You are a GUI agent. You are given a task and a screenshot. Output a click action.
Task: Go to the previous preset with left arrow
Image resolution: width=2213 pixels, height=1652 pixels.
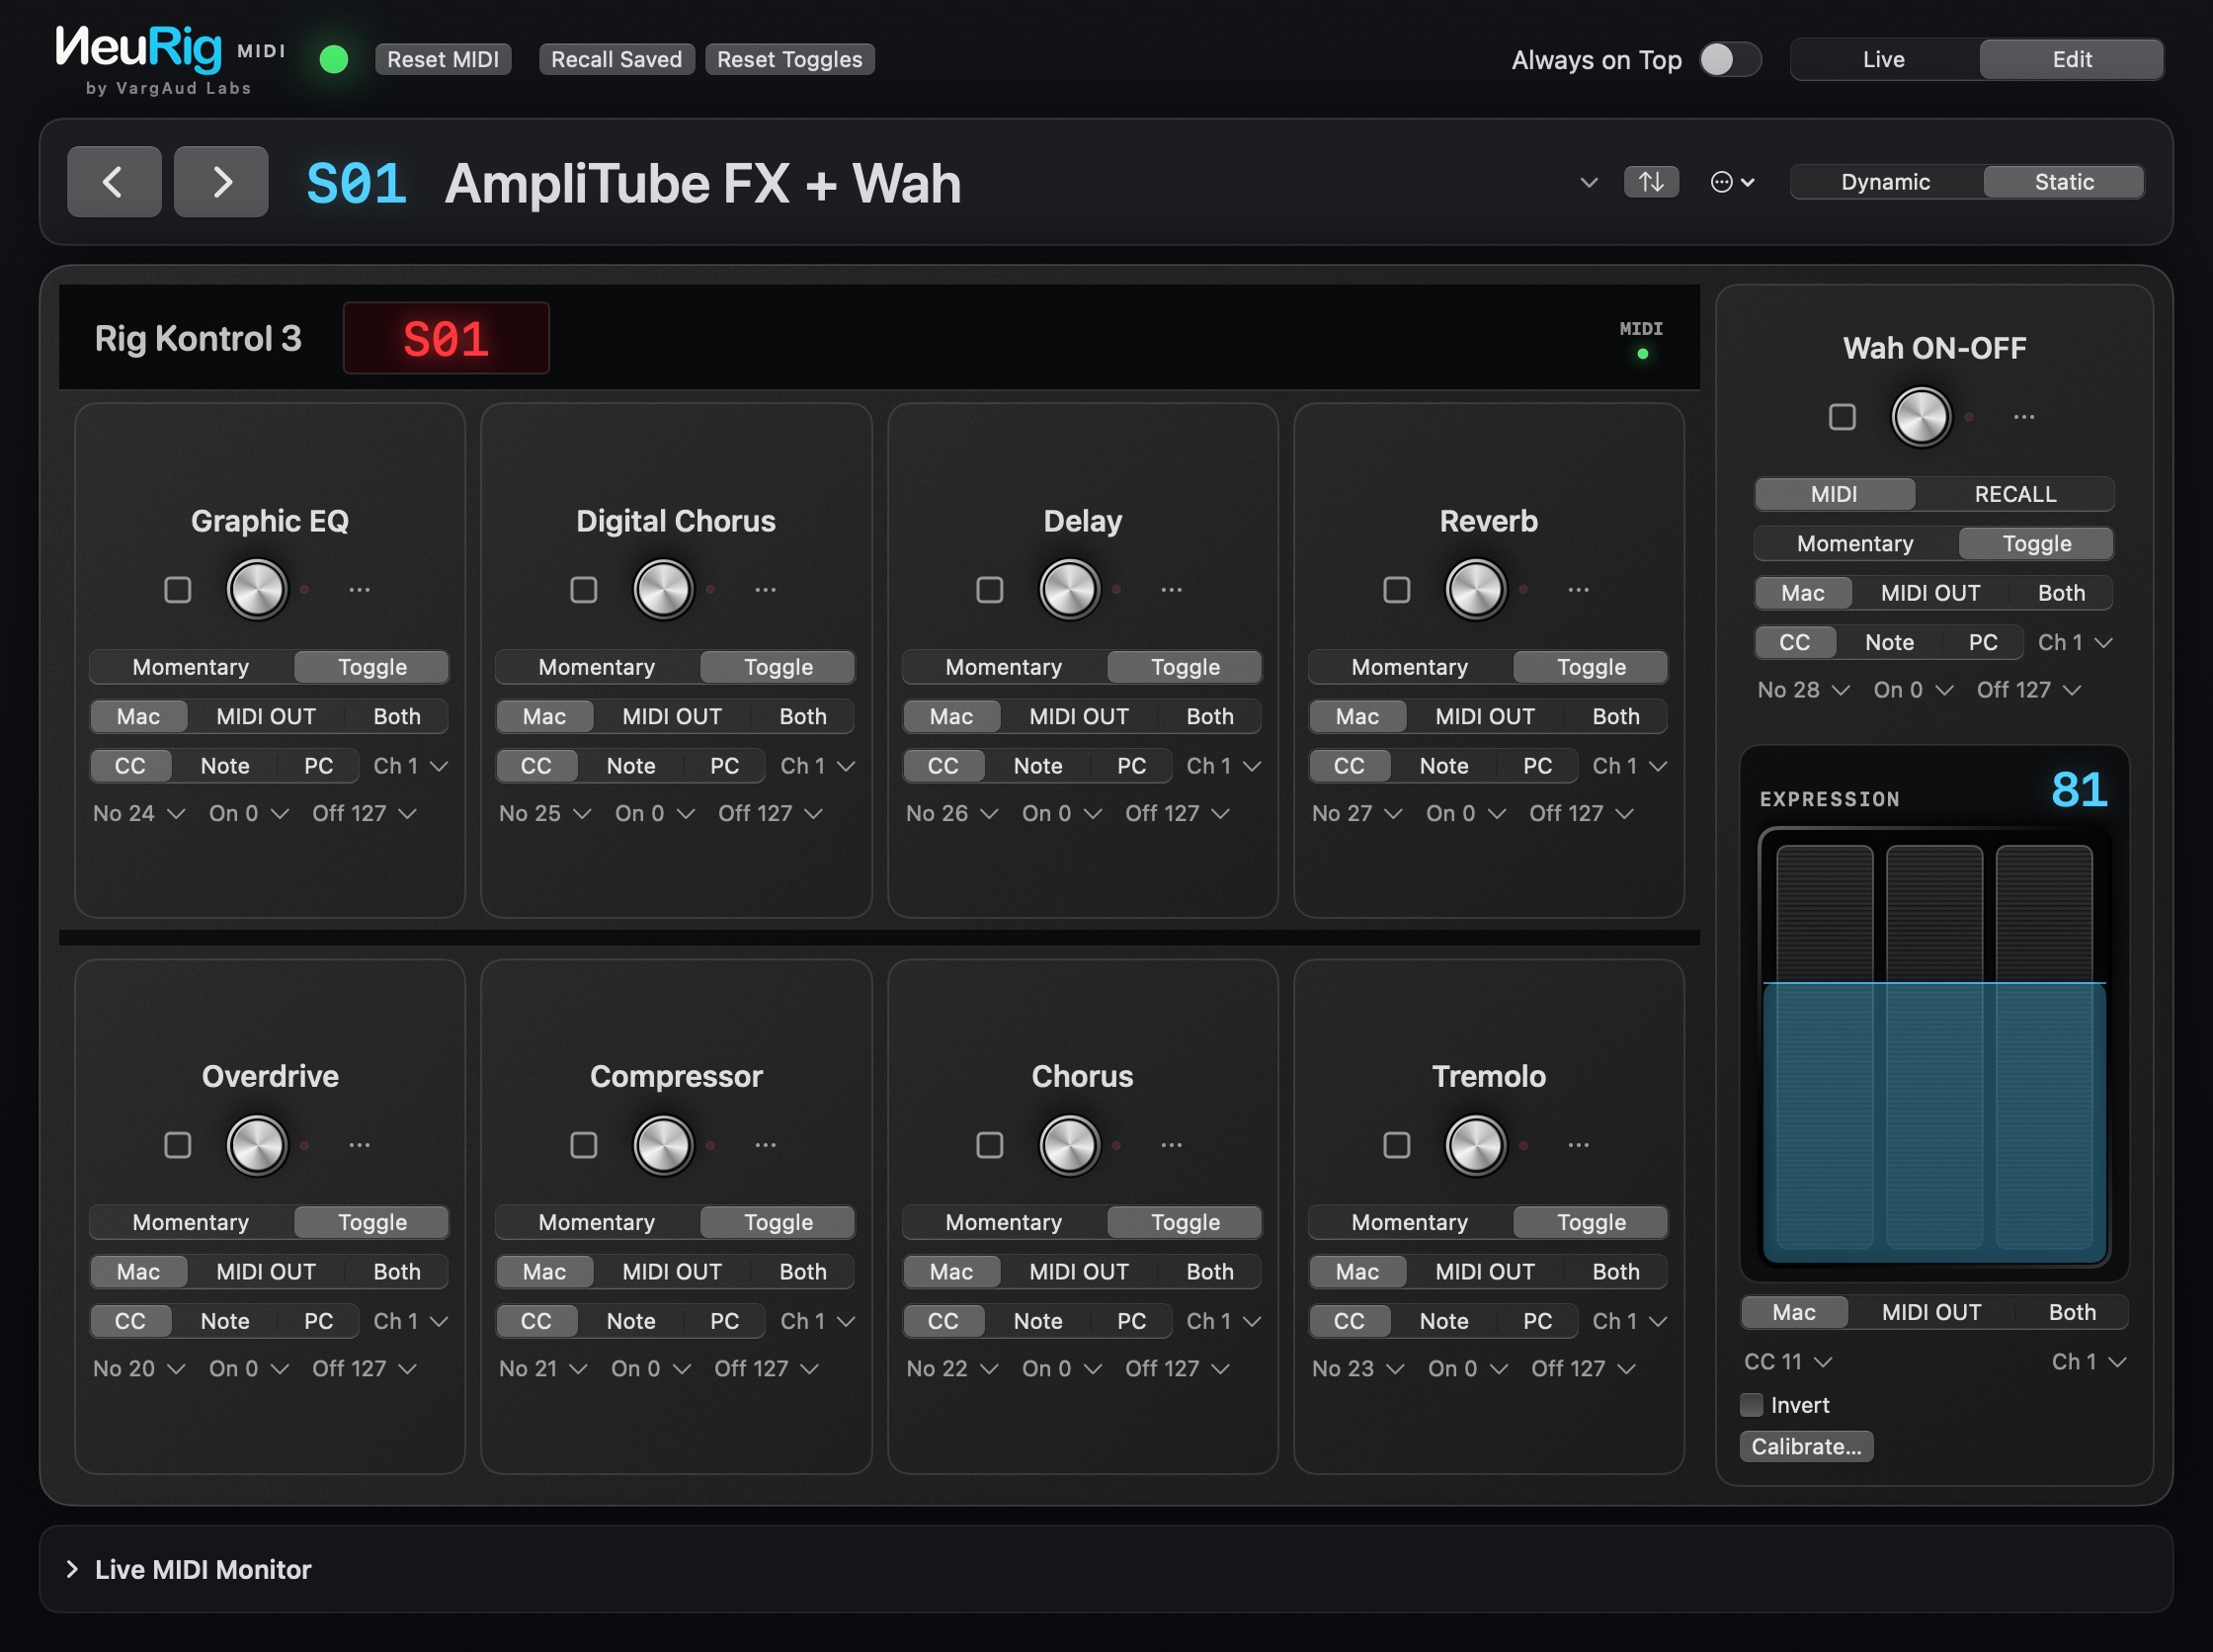tap(114, 182)
